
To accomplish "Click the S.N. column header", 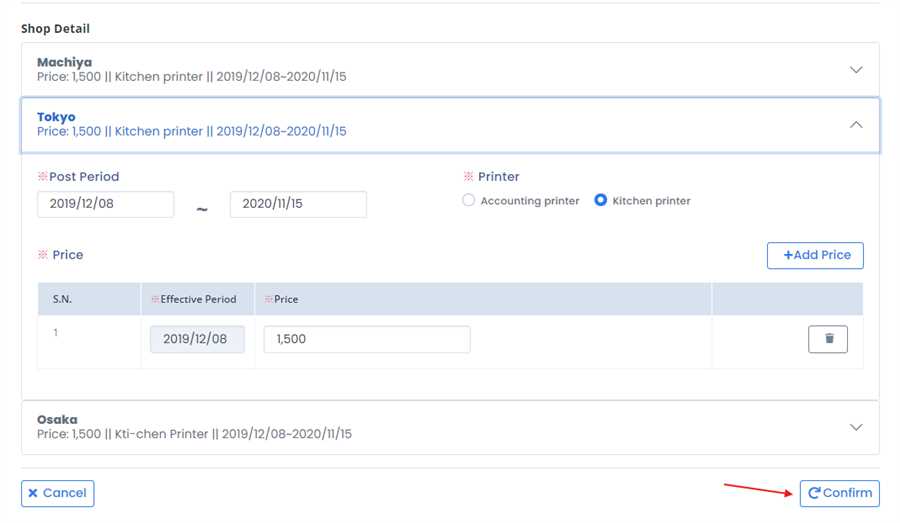I will [62, 299].
